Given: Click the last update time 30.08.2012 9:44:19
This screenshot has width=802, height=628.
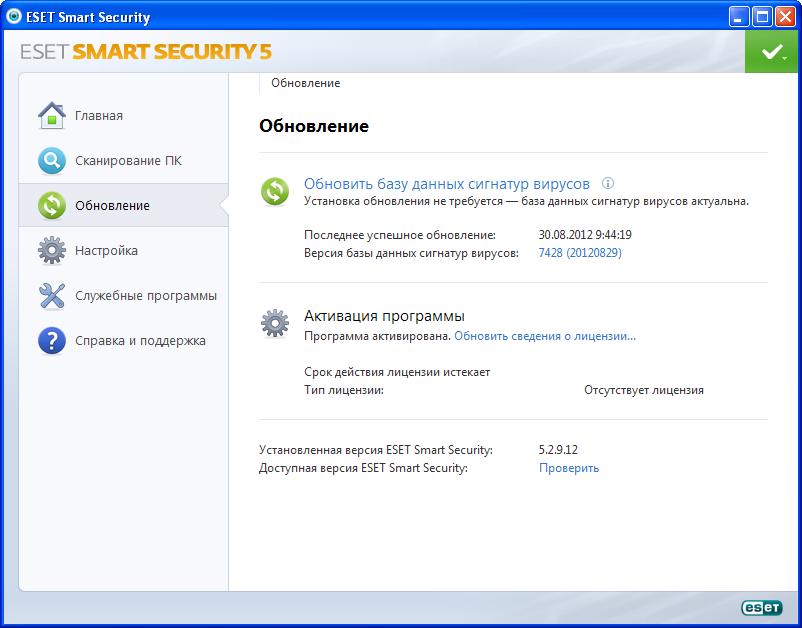Looking at the screenshot, I should click(x=585, y=235).
